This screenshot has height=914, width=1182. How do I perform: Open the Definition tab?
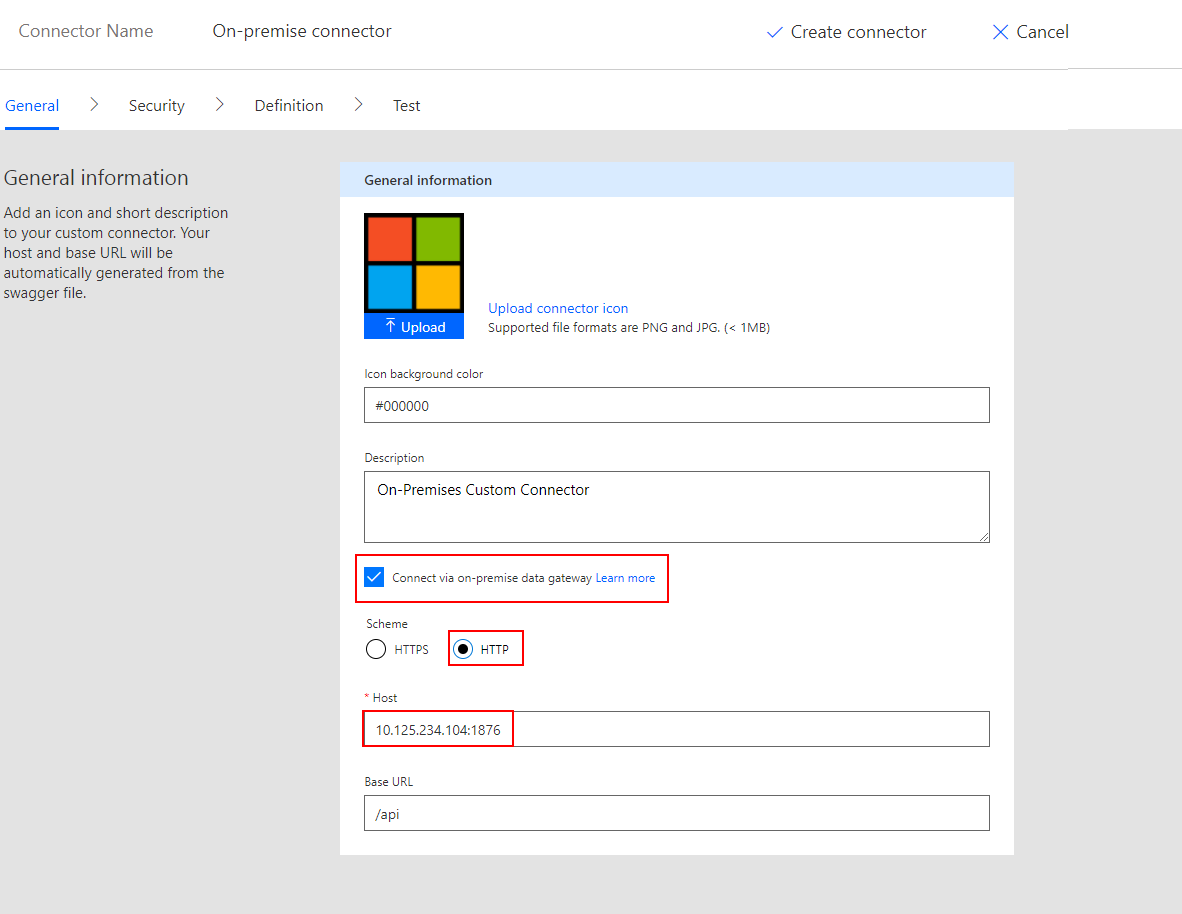pyautogui.click(x=289, y=105)
